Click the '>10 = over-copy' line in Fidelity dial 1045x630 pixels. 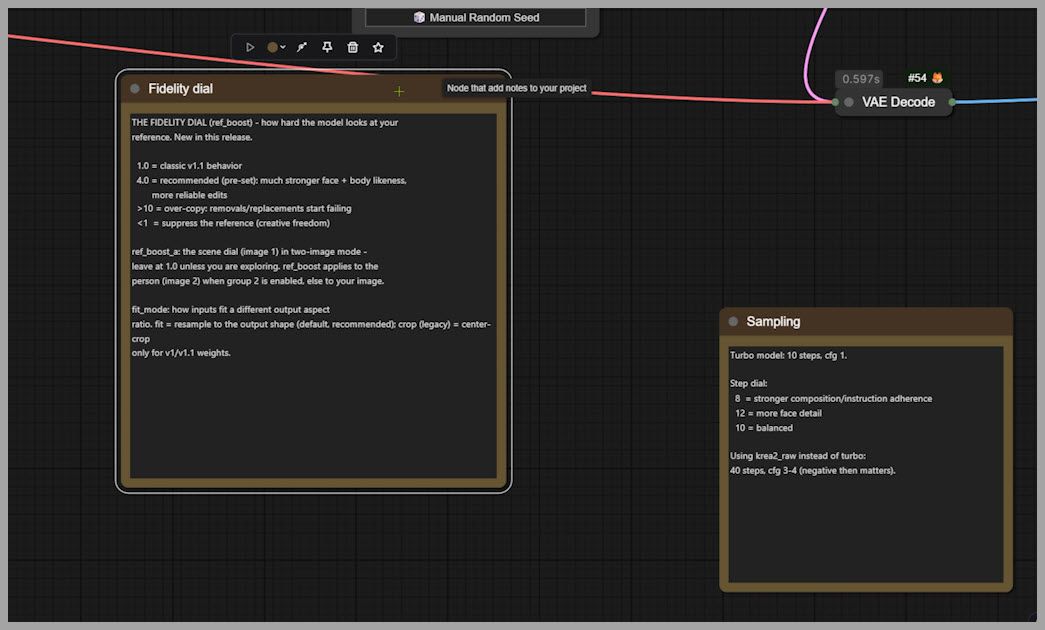[244, 208]
